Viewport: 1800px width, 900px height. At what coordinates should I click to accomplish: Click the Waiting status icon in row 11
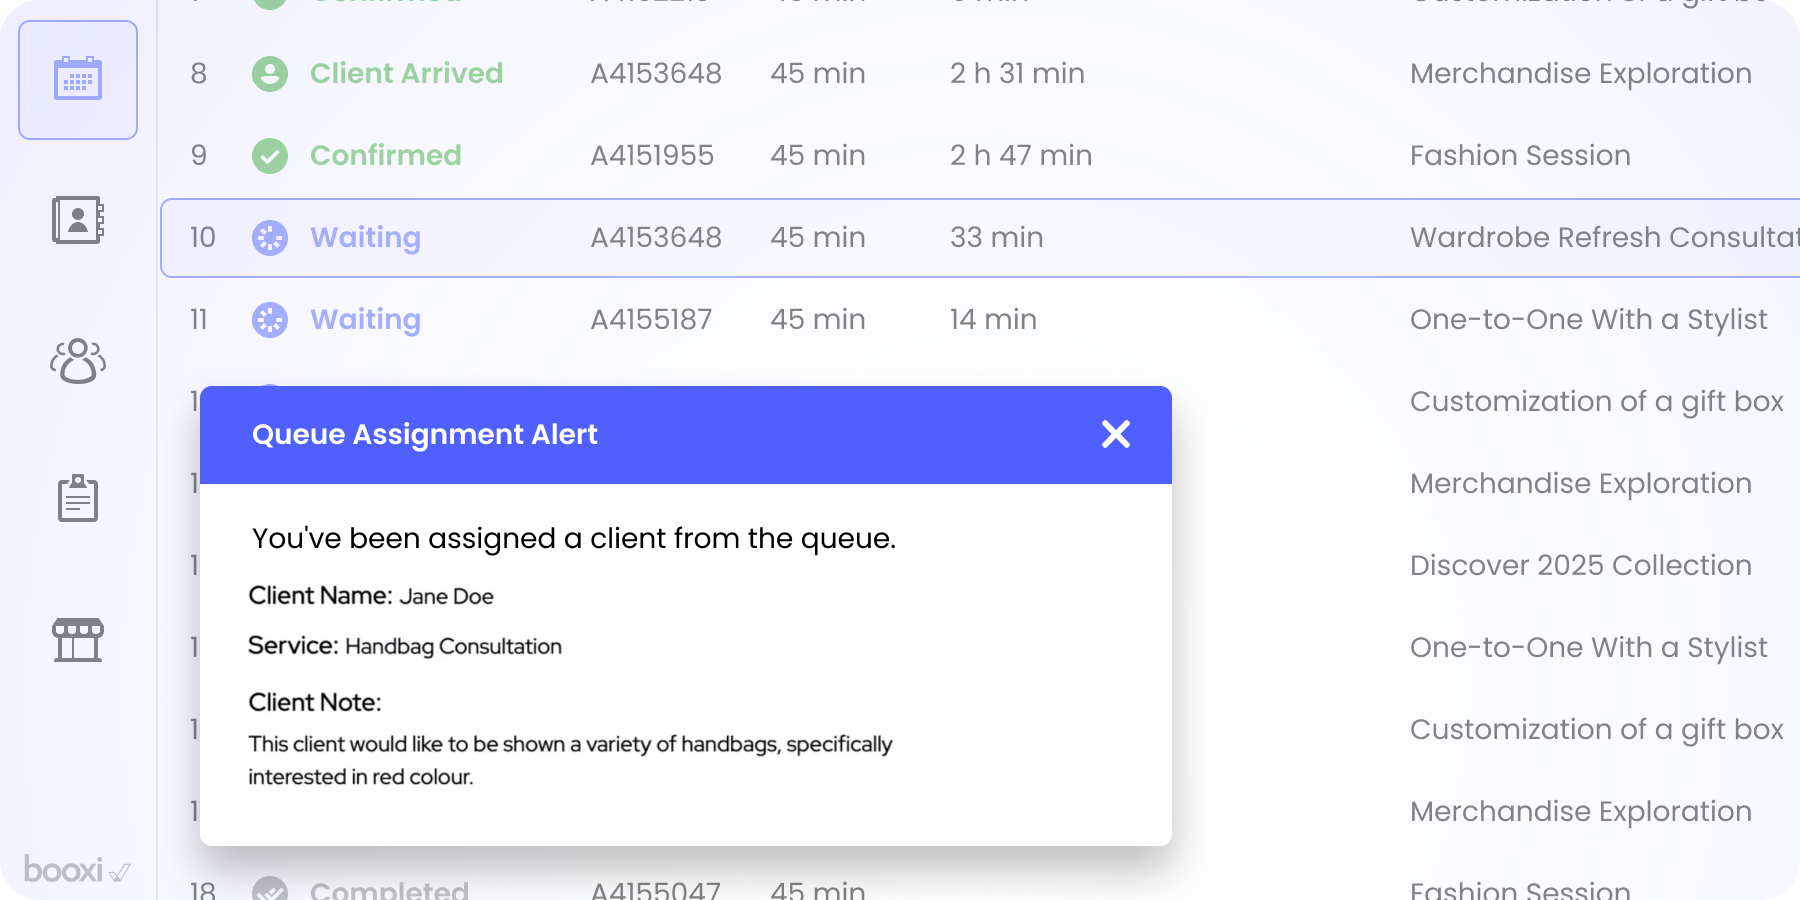pyautogui.click(x=270, y=320)
